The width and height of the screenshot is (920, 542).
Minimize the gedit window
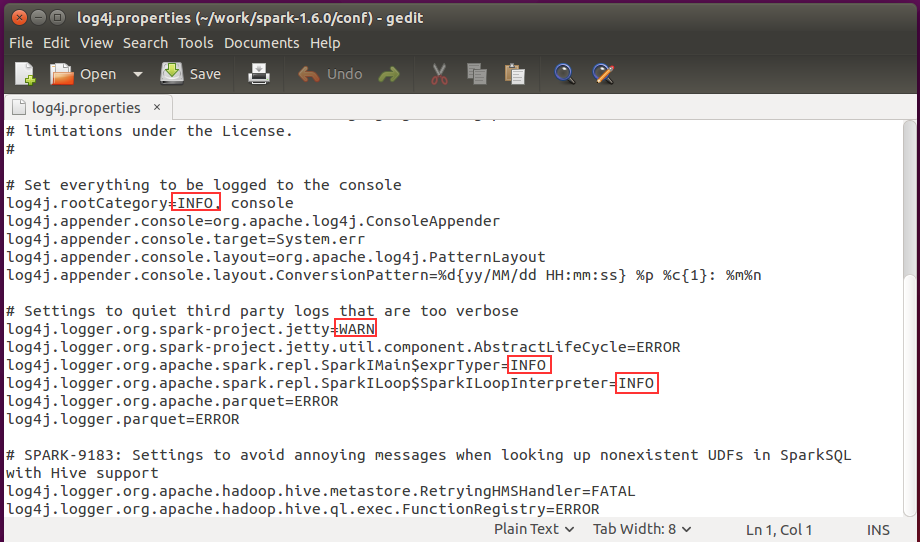point(38,18)
